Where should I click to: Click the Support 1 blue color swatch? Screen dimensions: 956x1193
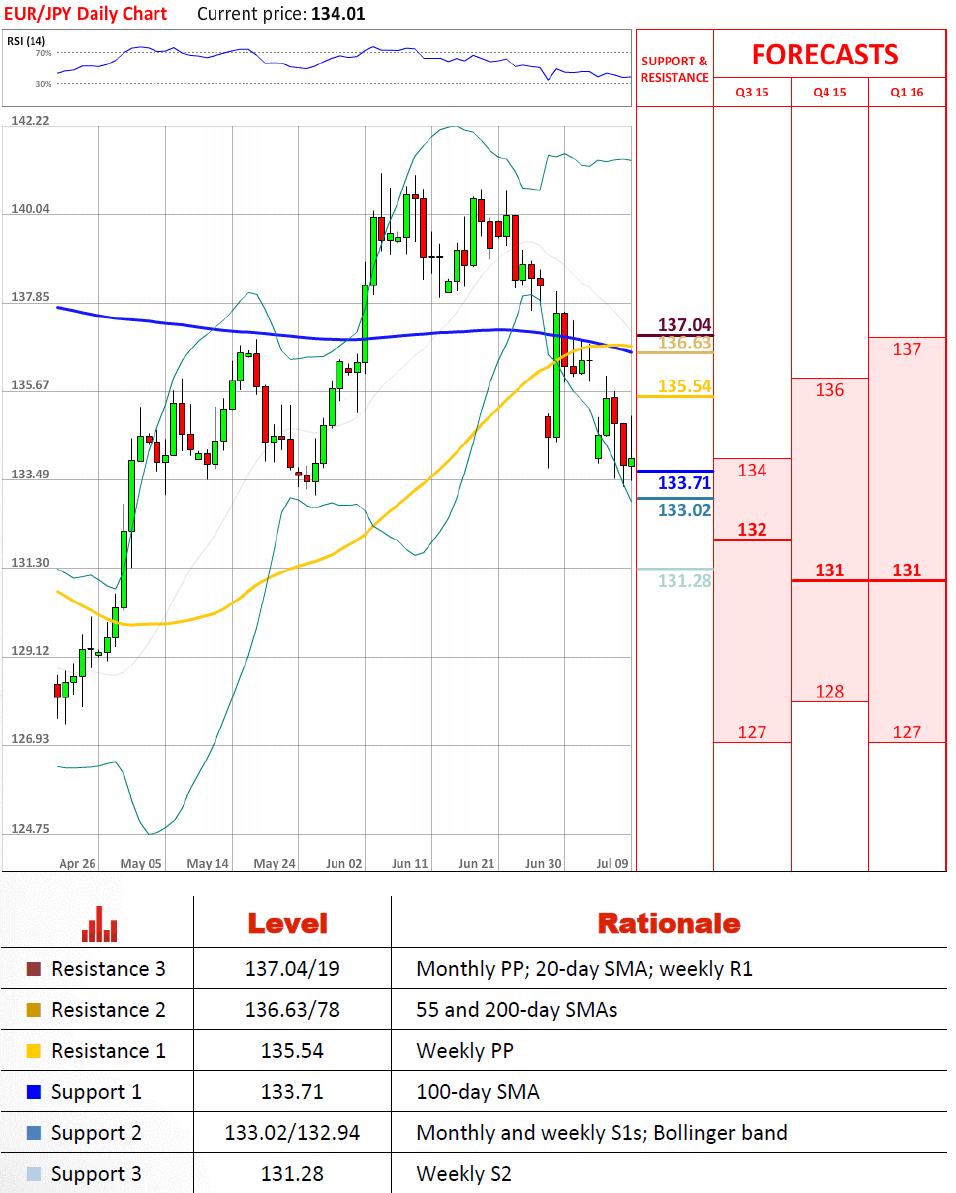pos(33,1093)
